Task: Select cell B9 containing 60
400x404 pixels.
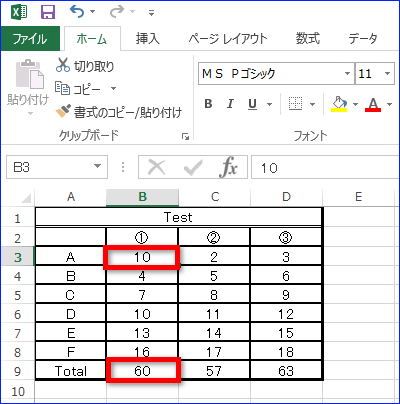Action: [x=143, y=370]
